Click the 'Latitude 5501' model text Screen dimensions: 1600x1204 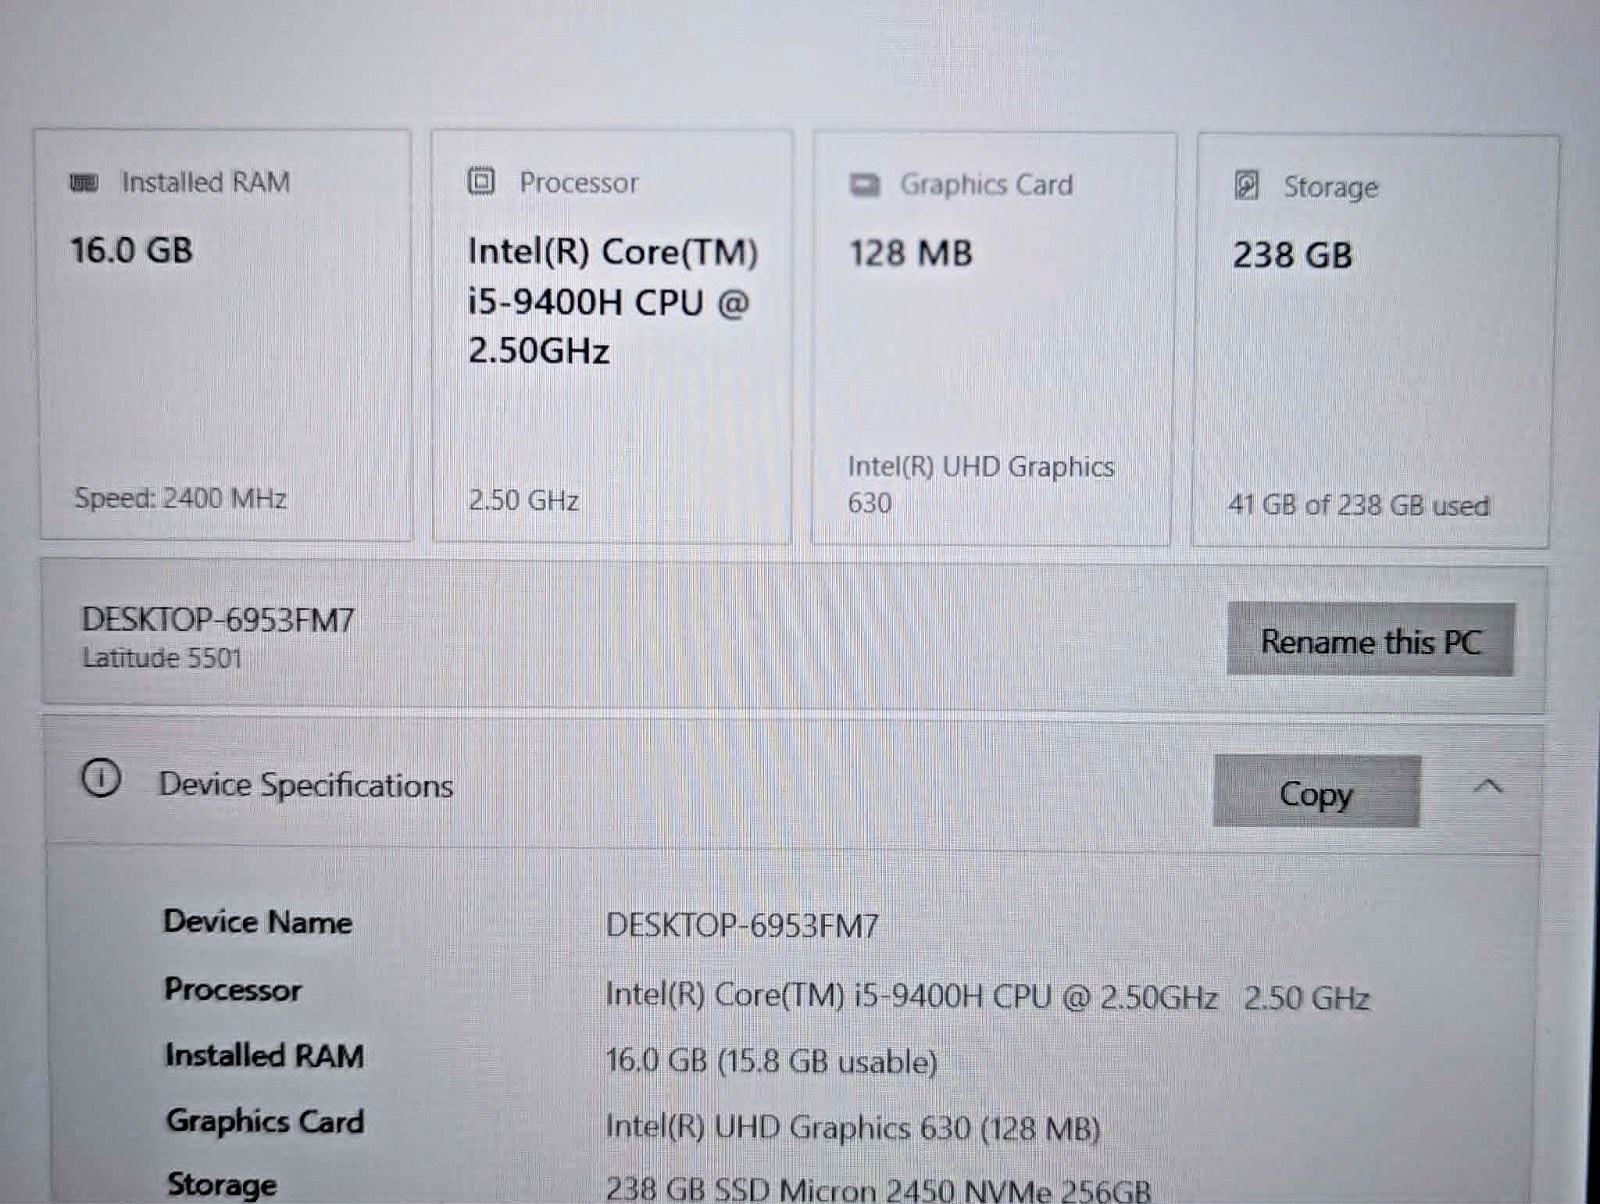(162, 658)
